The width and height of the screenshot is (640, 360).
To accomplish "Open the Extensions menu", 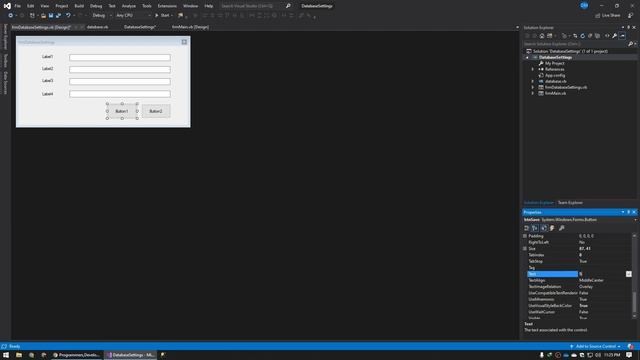I will (167, 6).
